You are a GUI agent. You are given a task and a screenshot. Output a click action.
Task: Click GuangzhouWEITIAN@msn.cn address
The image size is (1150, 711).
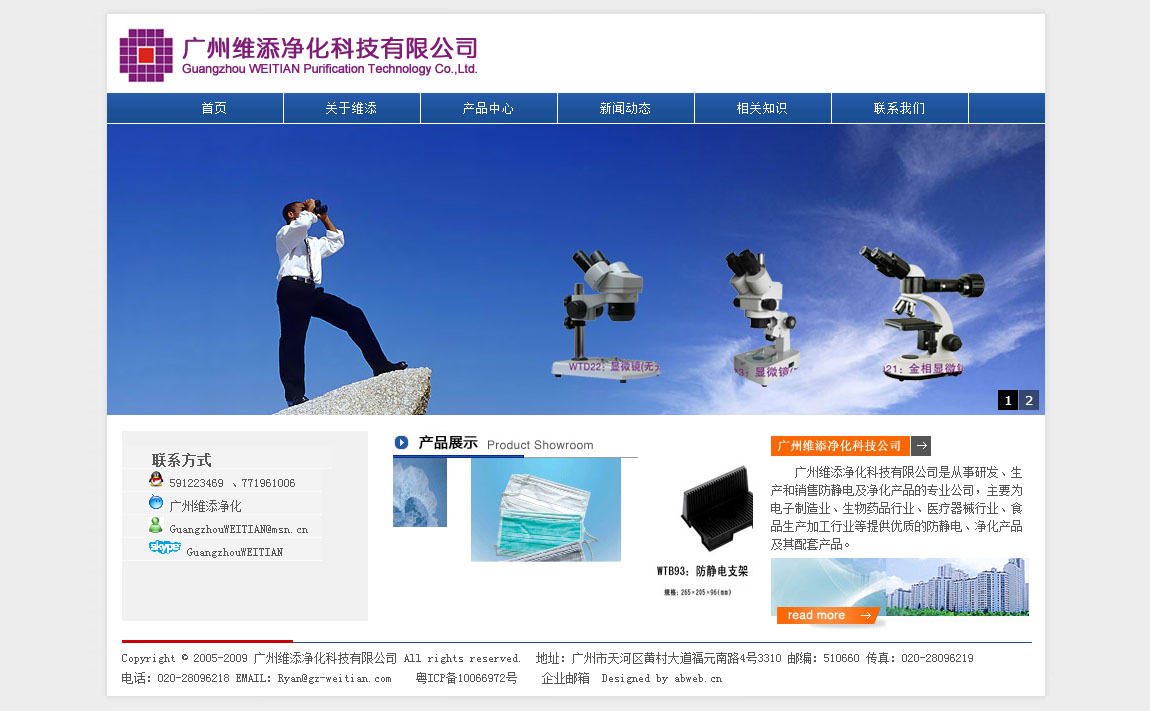(238, 529)
